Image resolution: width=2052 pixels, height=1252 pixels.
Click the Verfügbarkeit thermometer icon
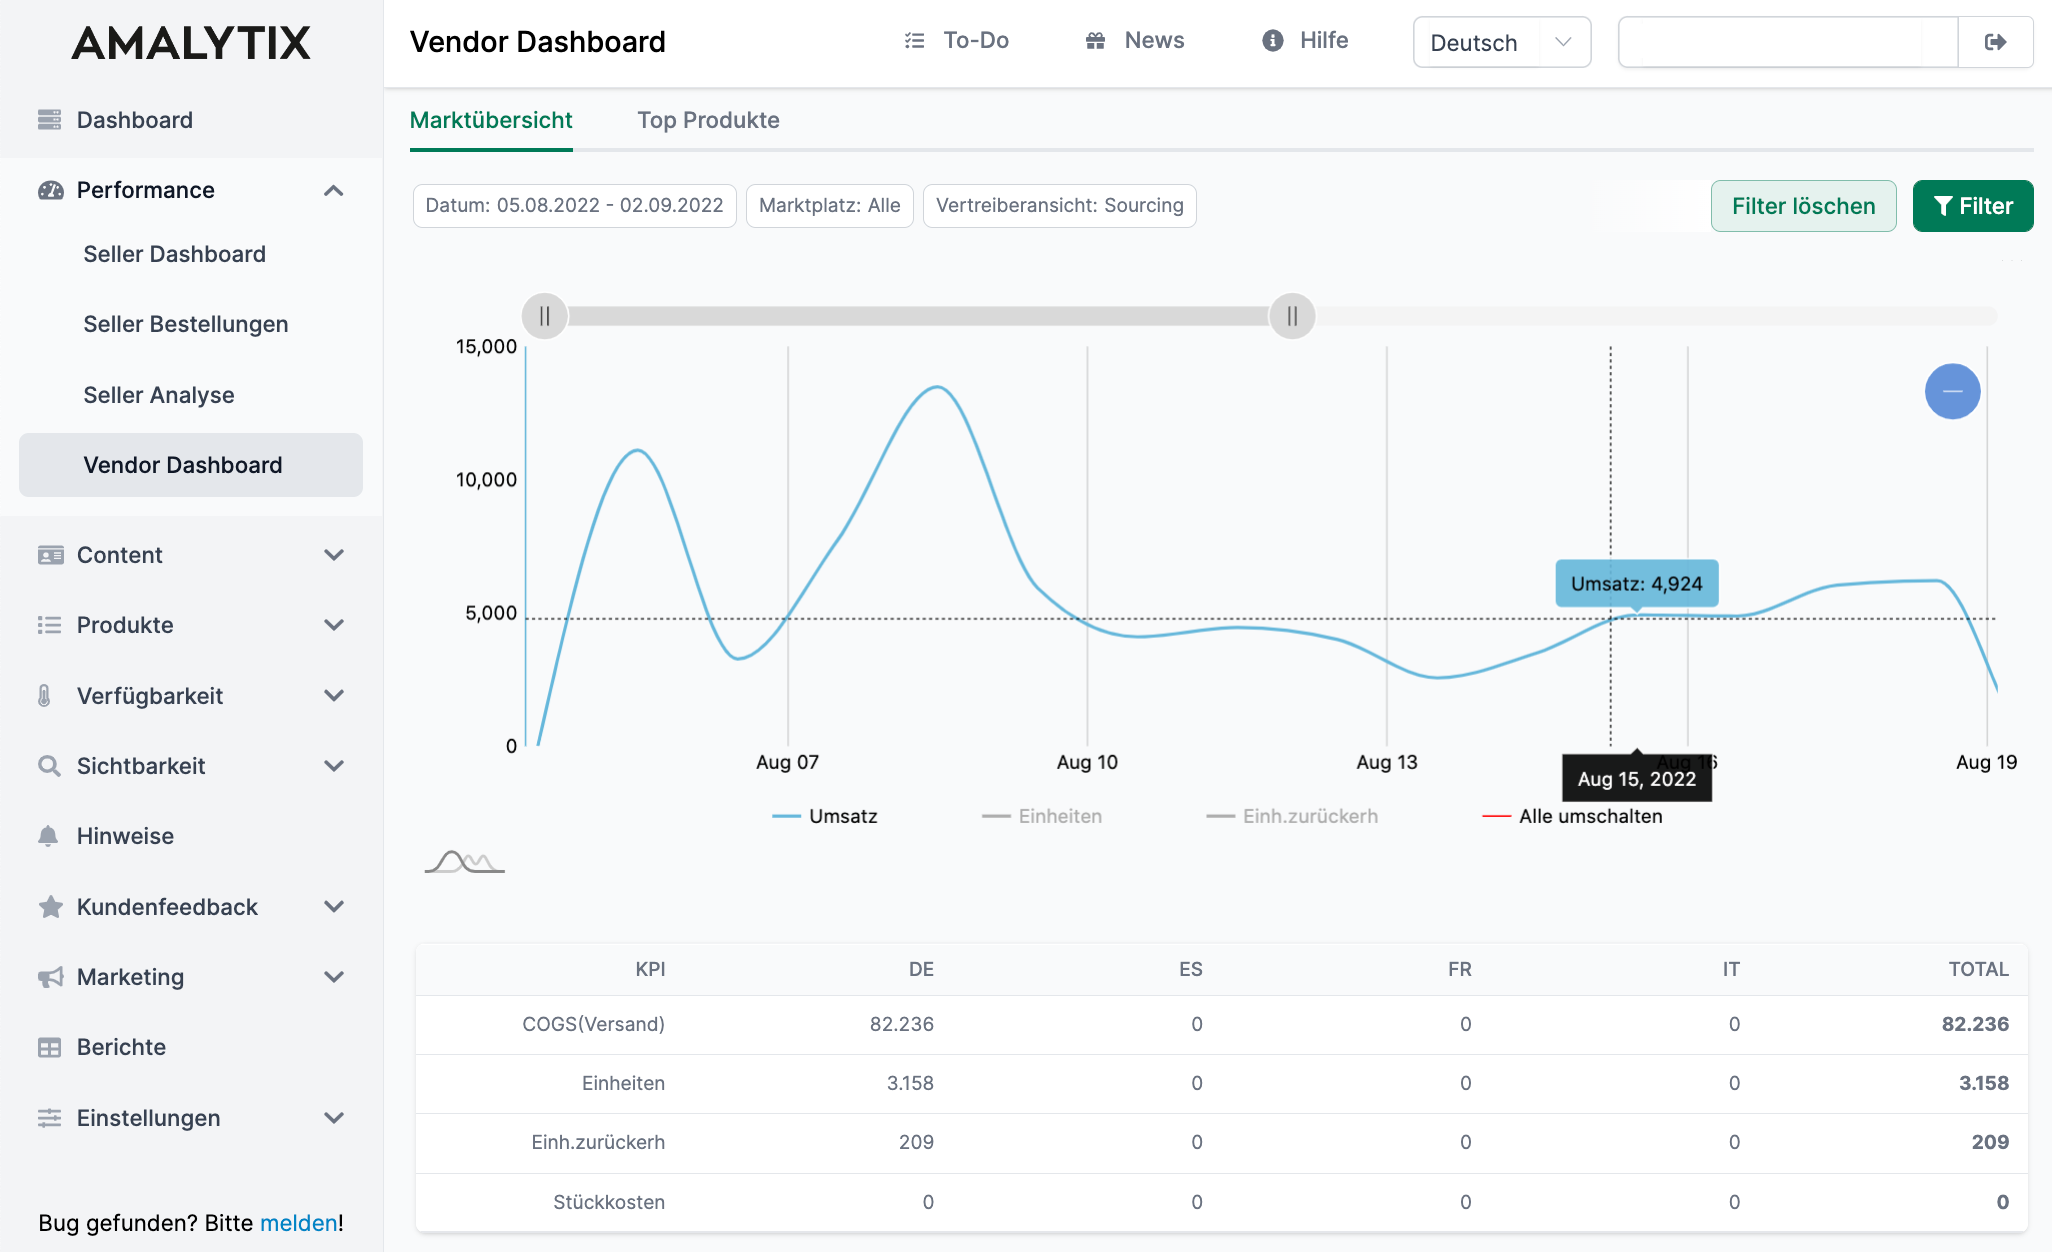[x=44, y=696]
